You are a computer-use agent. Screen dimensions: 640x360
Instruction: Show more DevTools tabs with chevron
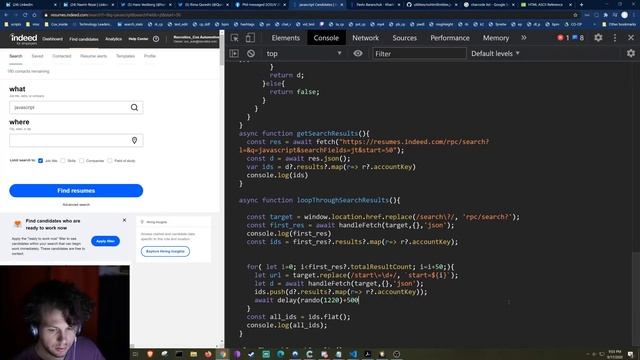point(524,38)
